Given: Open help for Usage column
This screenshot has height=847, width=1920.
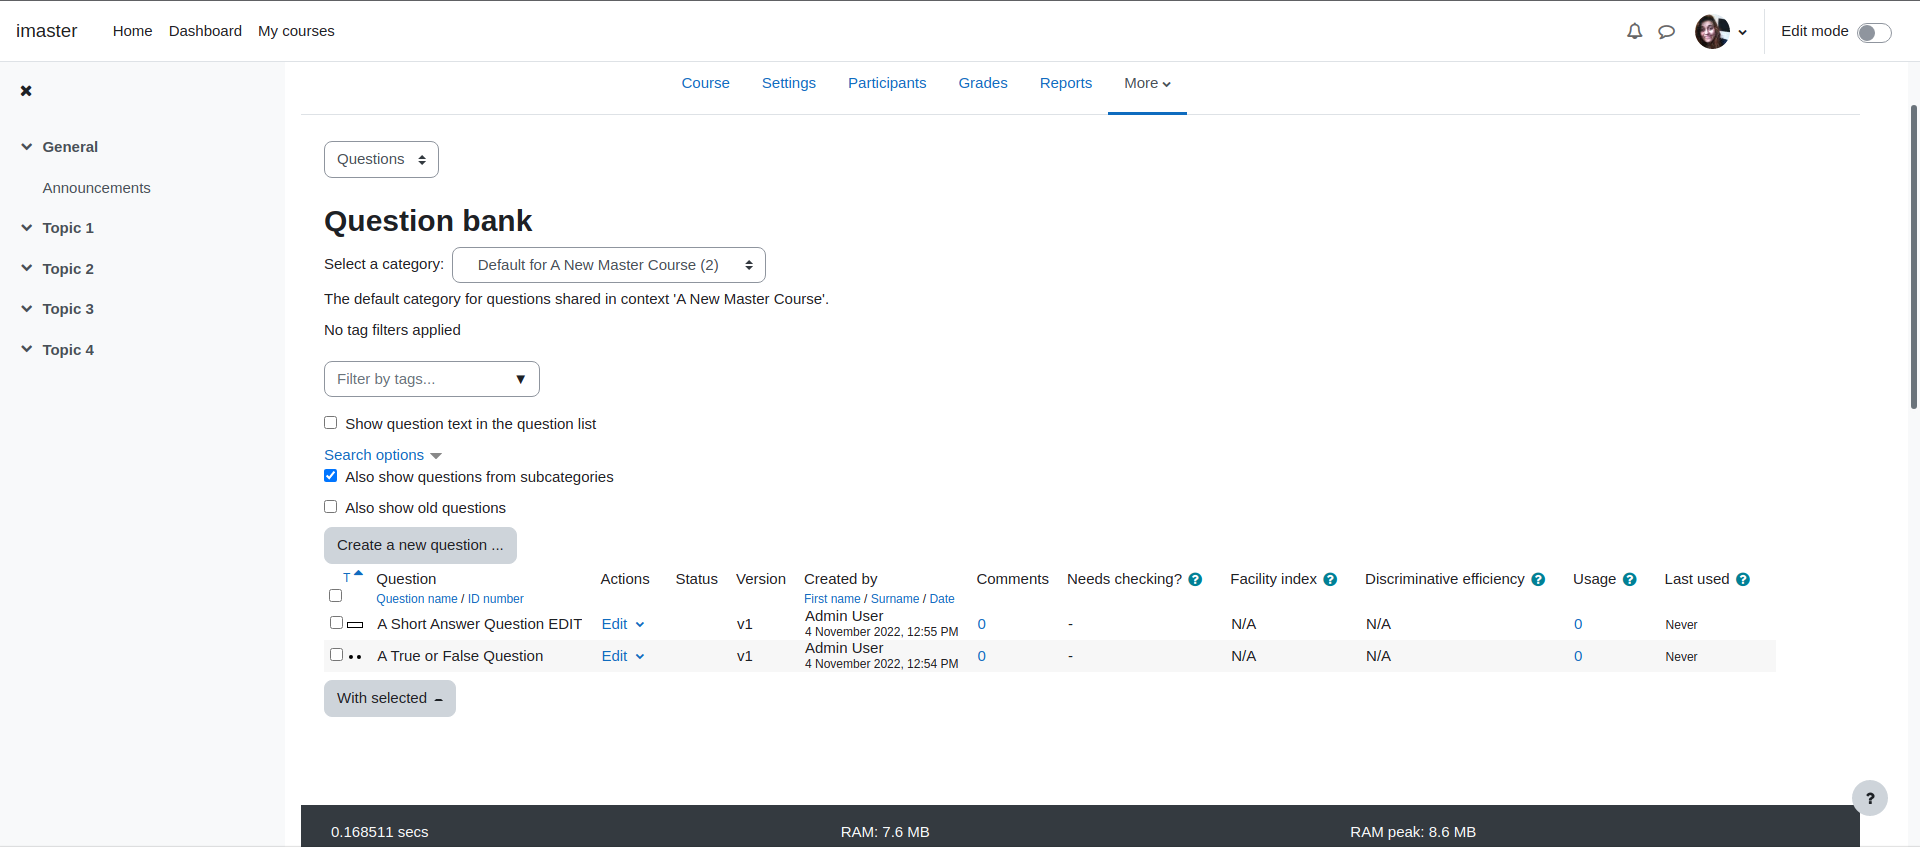Looking at the screenshot, I should coord(1629,580).
